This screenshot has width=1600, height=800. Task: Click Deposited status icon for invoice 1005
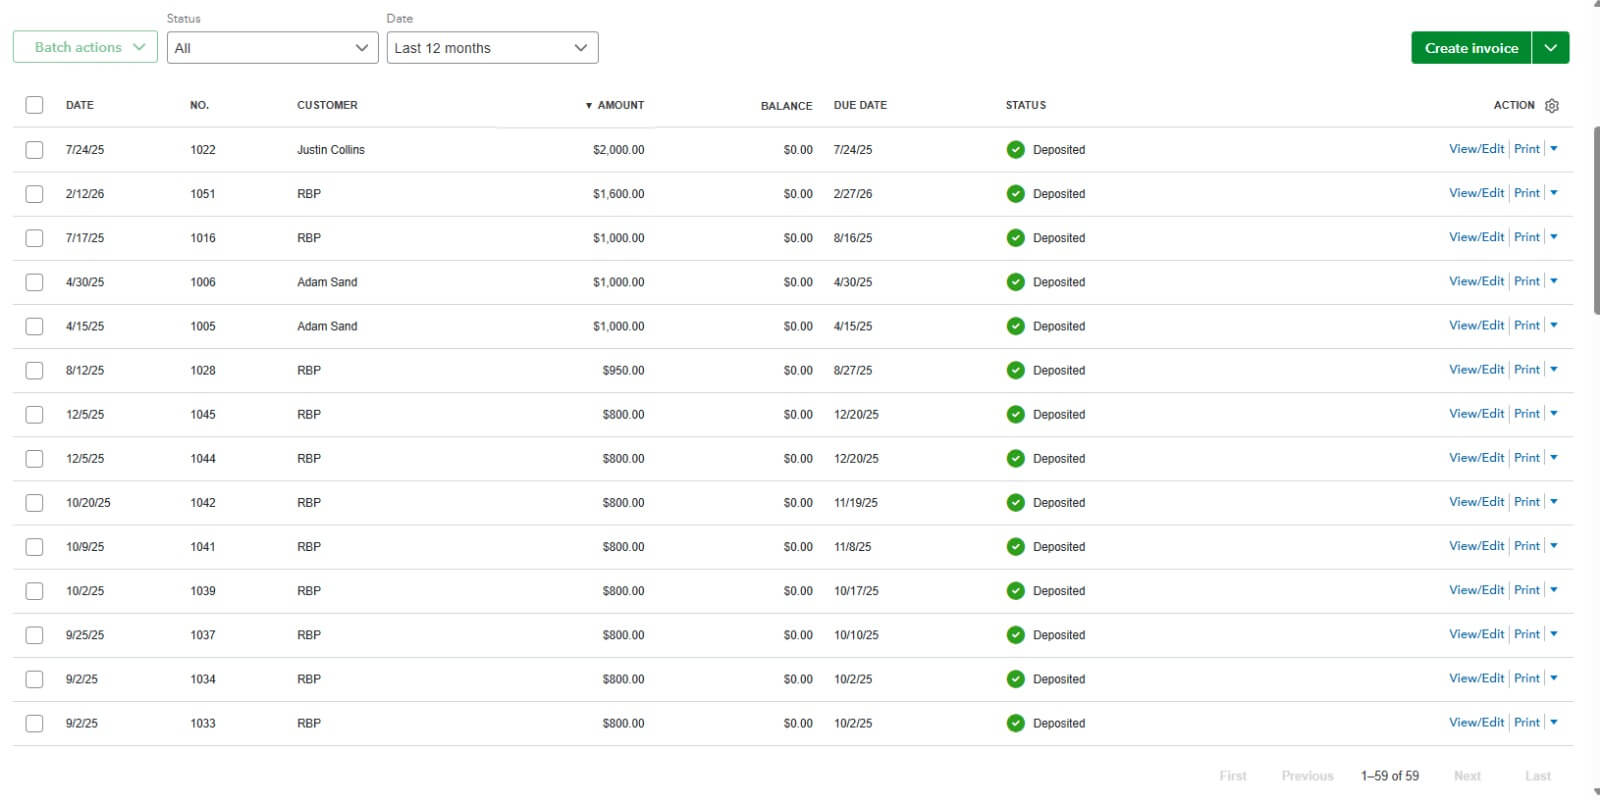[x=1015, y=326]
